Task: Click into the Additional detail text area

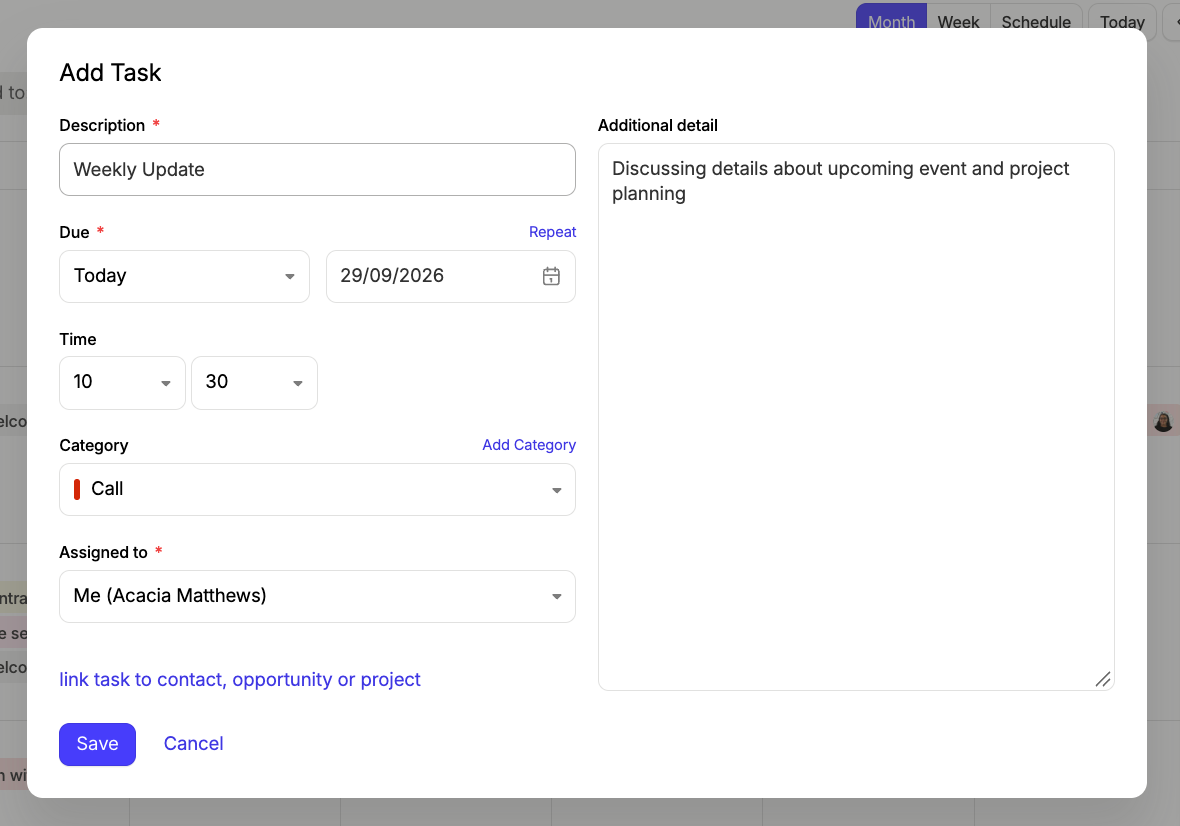Action: pyautogui.click(x=856, y=417)
